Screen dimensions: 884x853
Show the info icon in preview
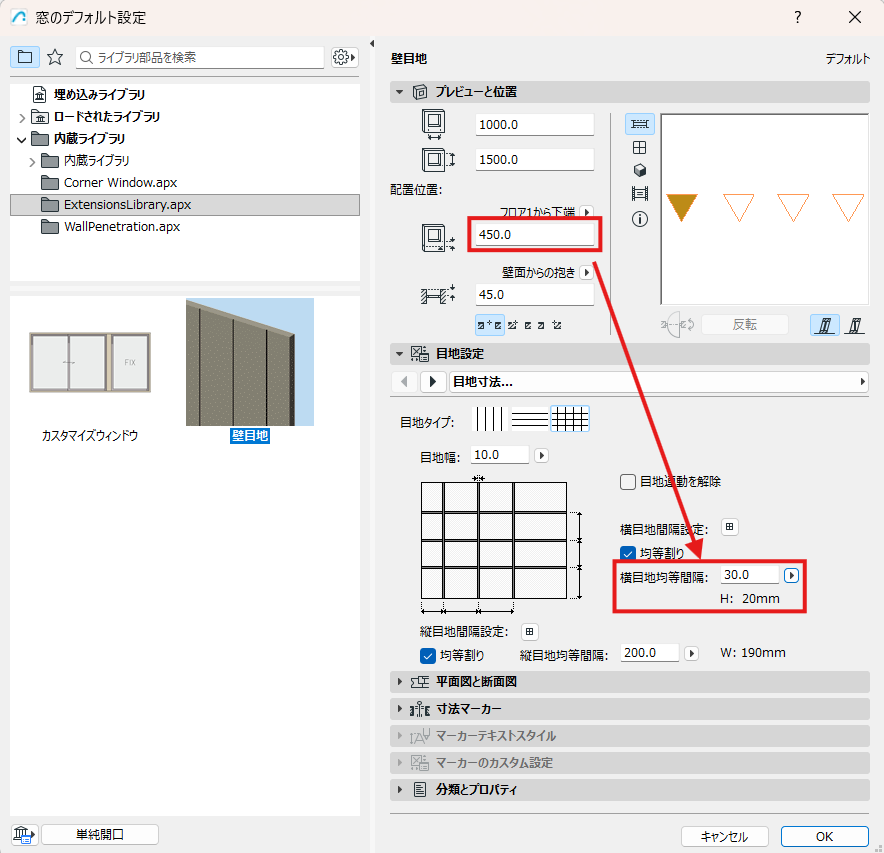click(x=639, y=219)
